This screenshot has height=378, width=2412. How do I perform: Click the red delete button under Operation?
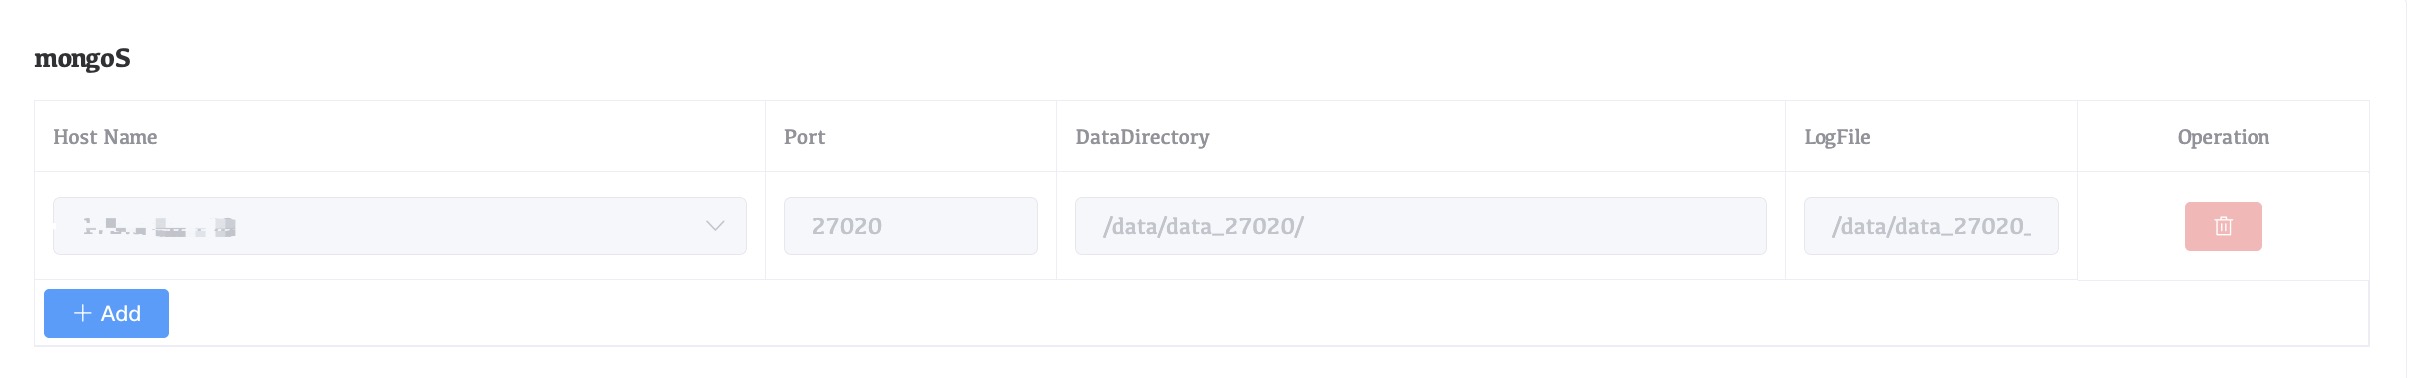[2223, 226]
